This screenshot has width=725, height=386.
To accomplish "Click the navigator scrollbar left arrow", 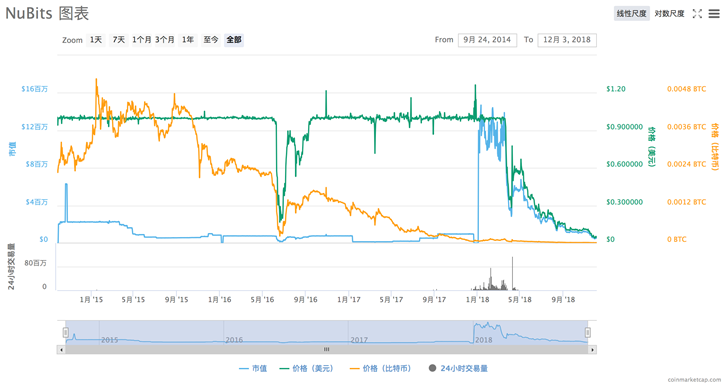I will pyautogui.click(x=61, y=349).
